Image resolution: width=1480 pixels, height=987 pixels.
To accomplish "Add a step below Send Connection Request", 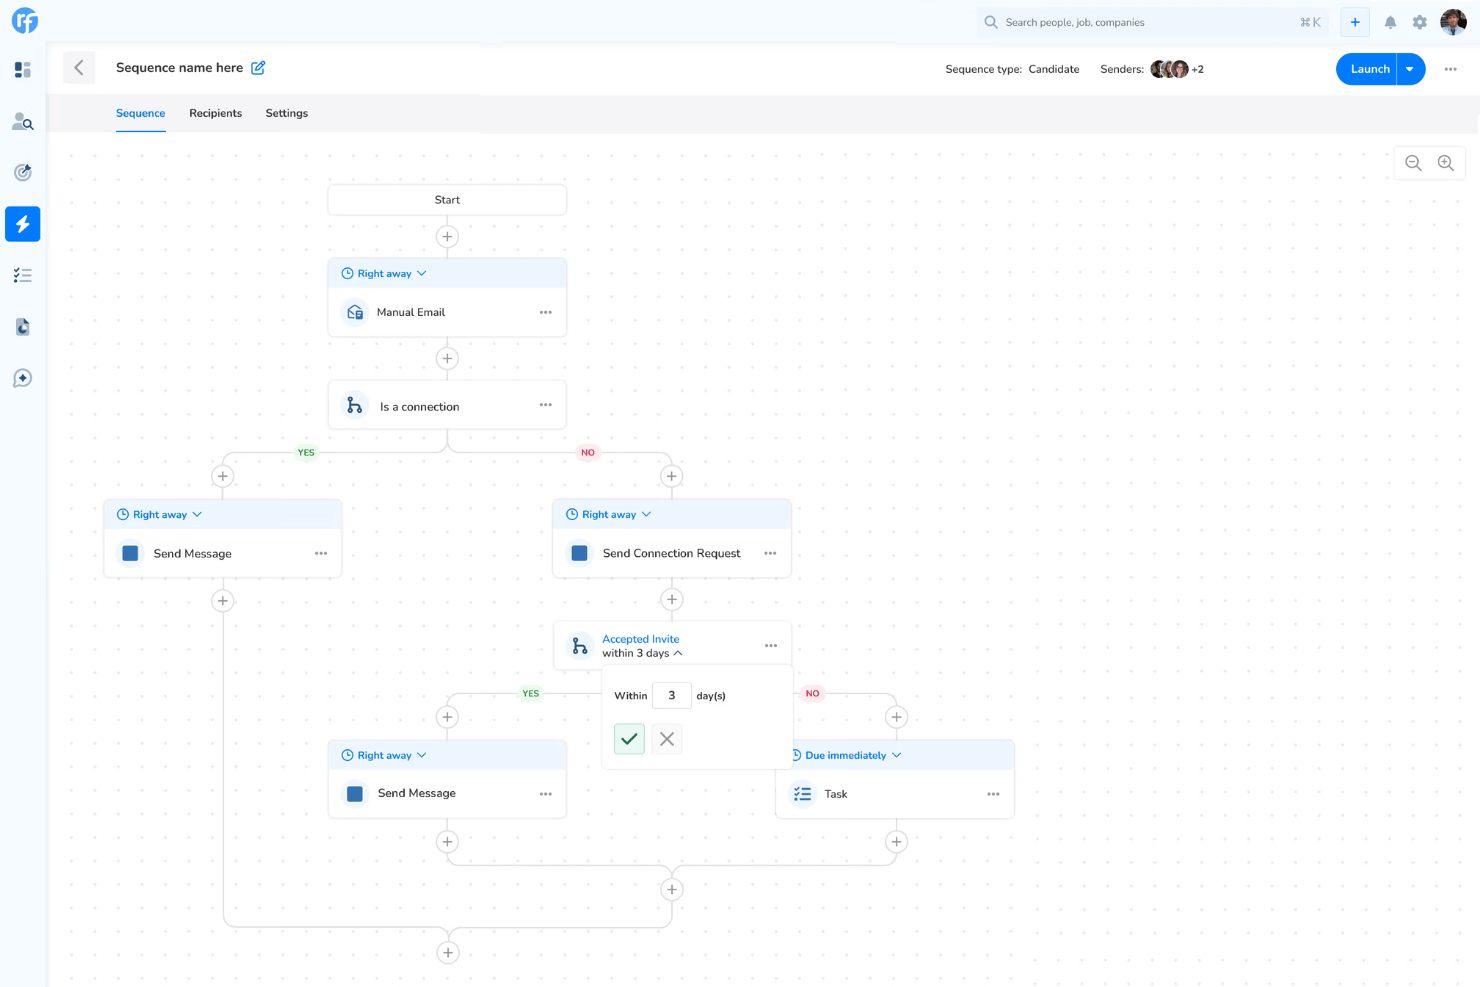I will coord(672,599).
